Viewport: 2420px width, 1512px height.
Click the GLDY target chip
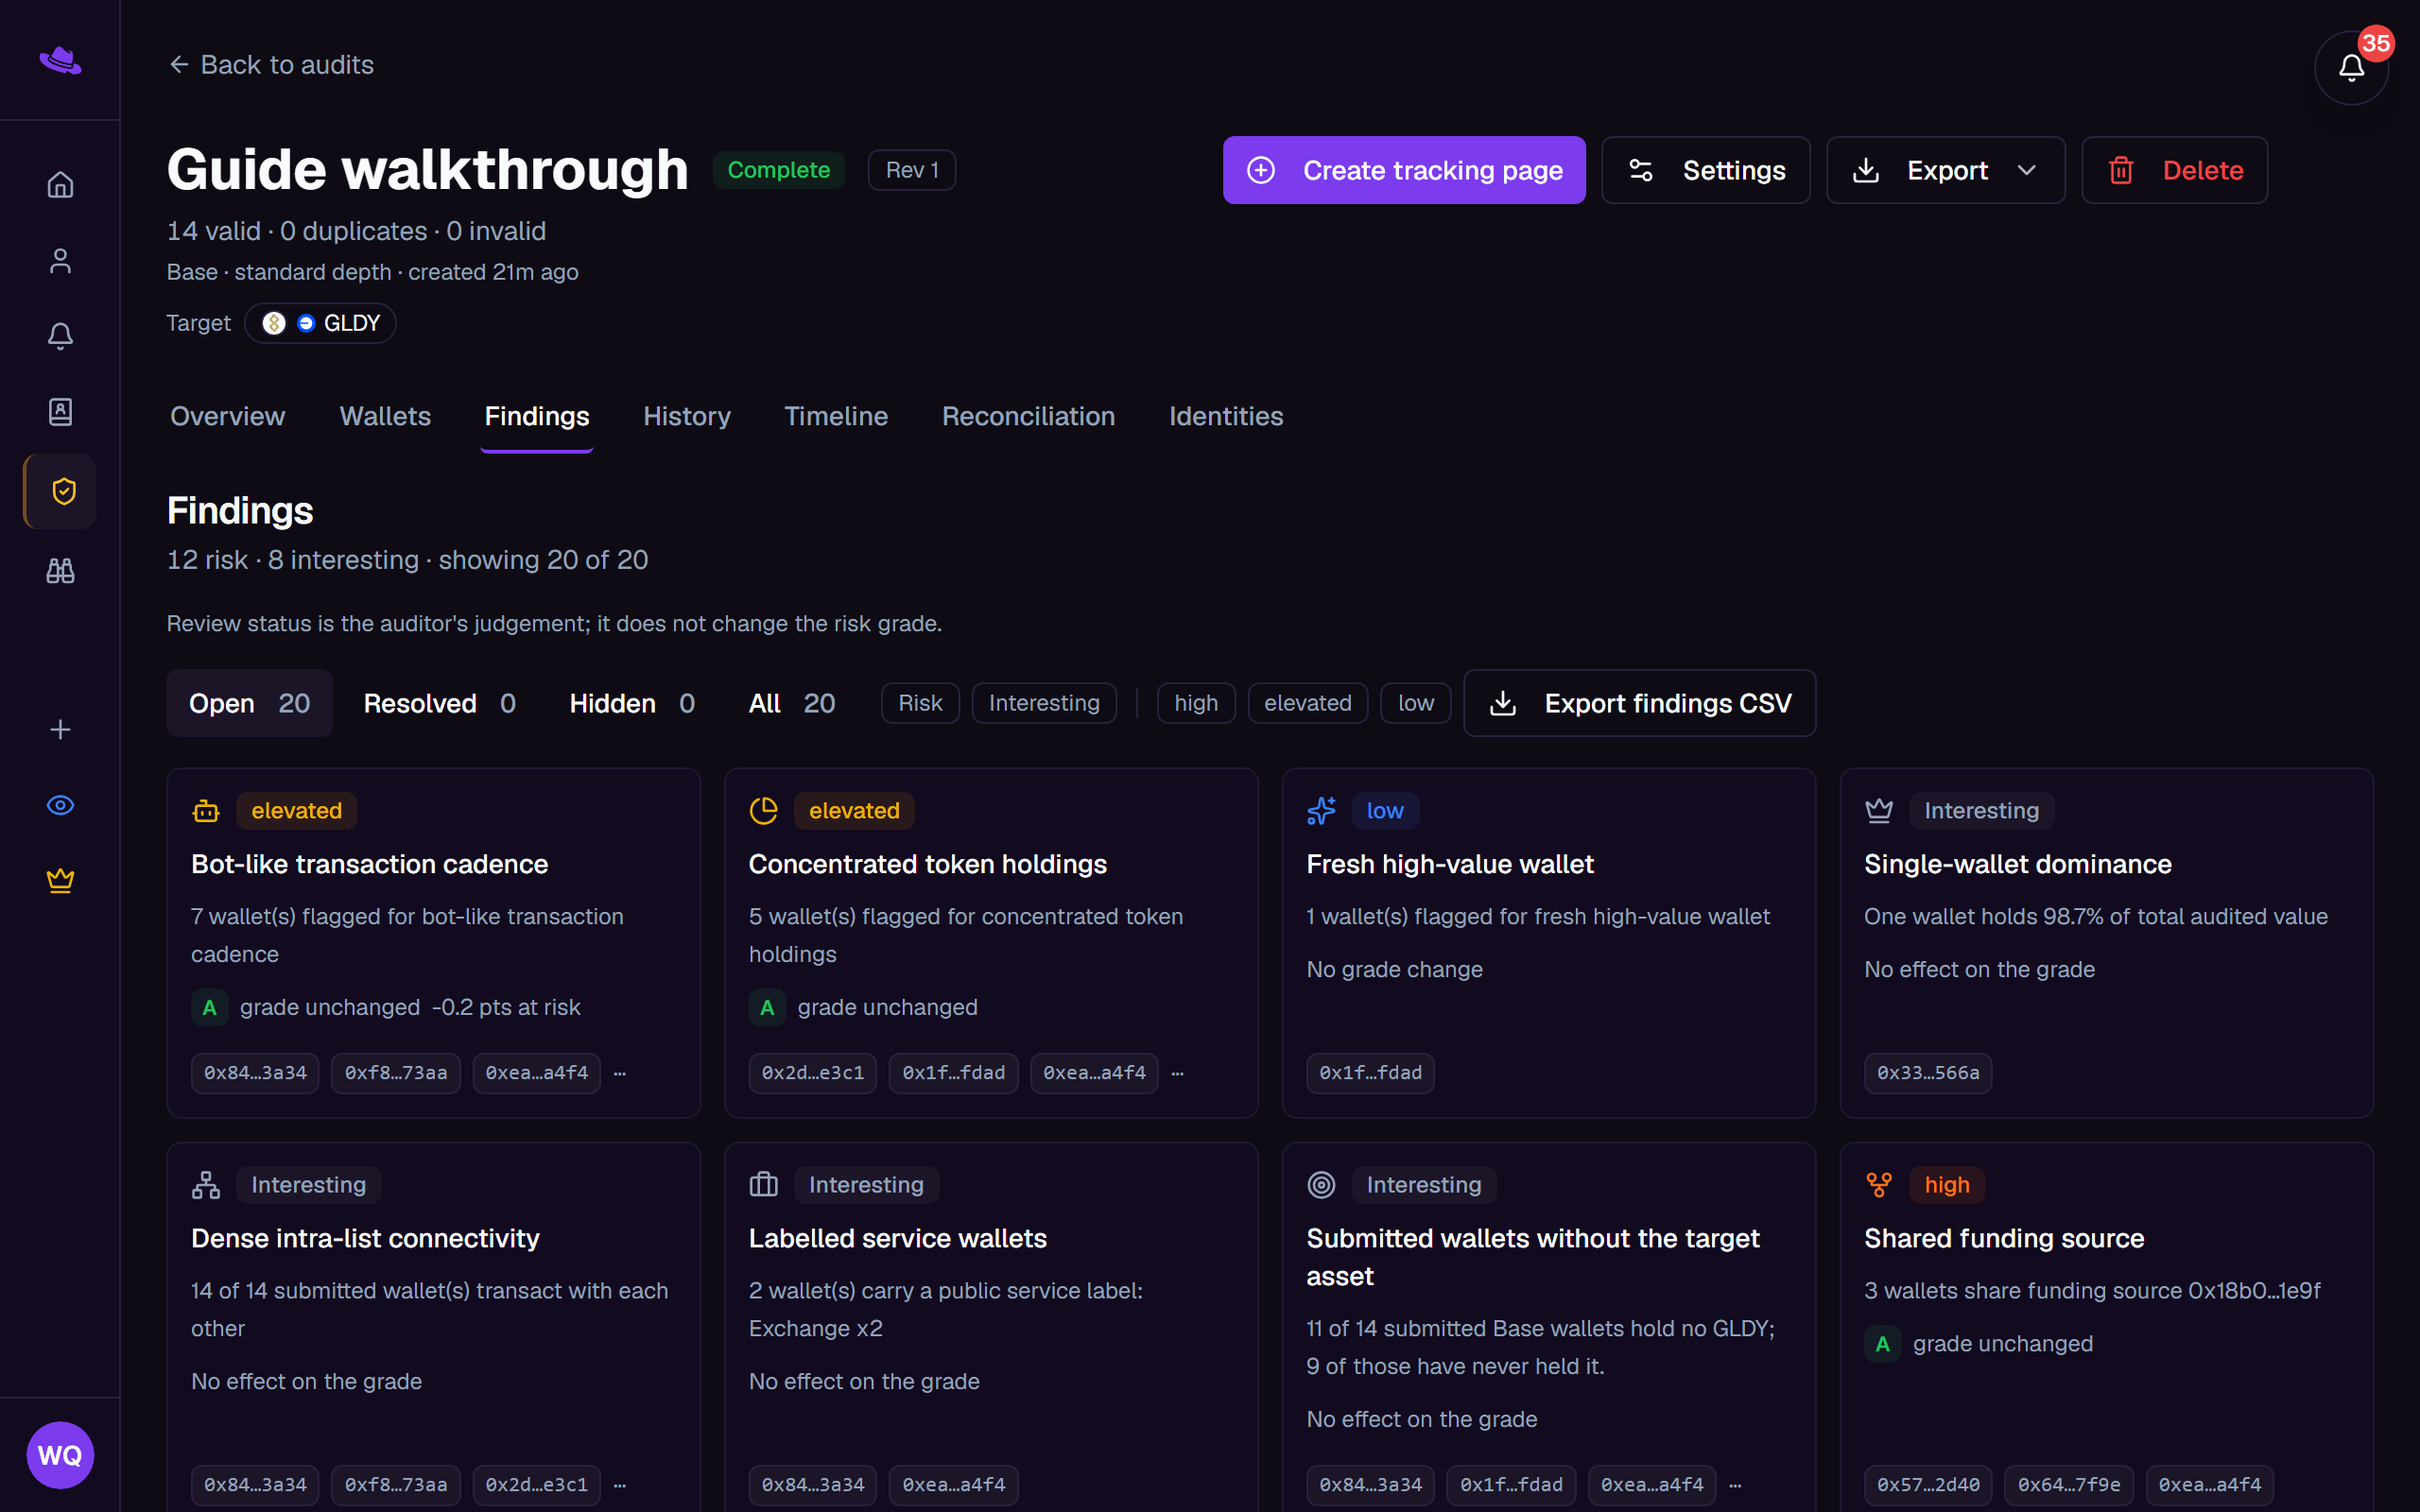tap(320, 323)
